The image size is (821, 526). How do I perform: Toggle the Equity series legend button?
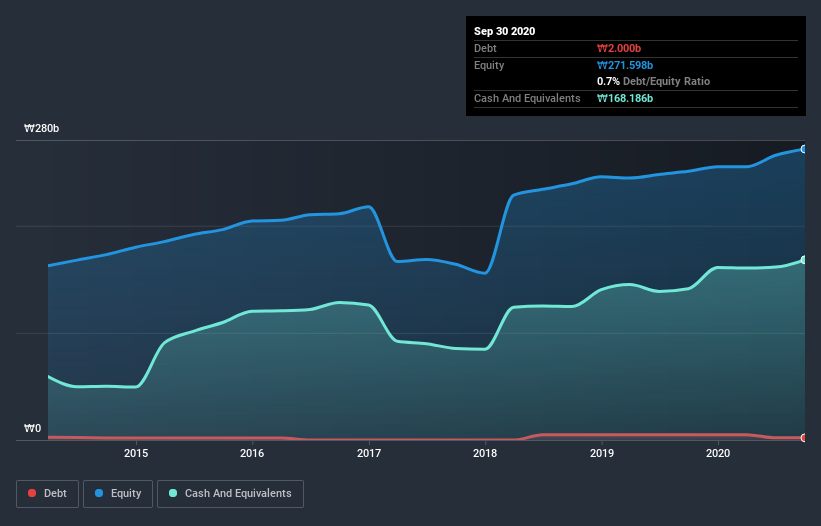118,494
